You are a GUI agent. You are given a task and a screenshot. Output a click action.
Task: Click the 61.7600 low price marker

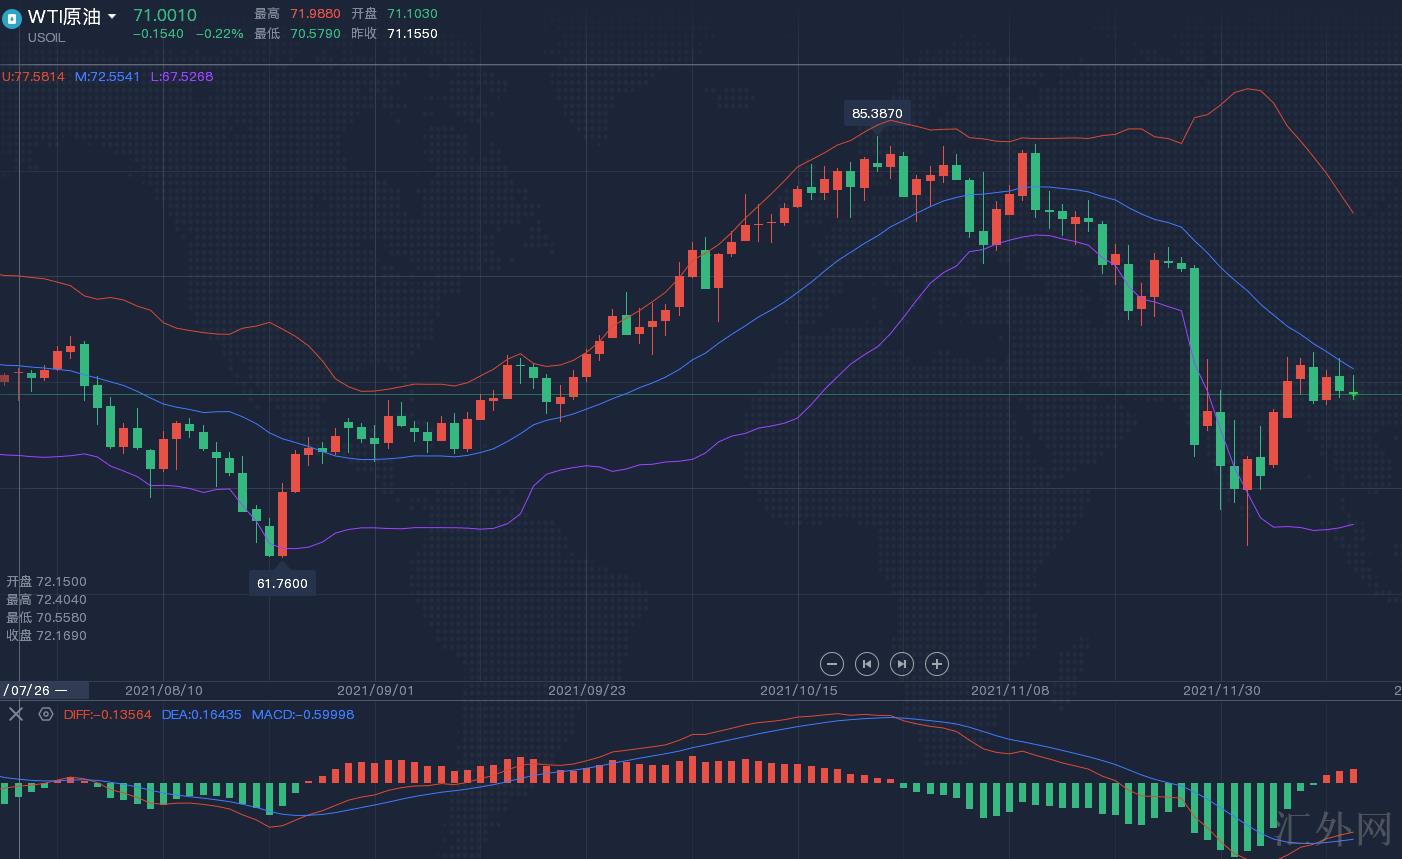[x=282, y=583]
